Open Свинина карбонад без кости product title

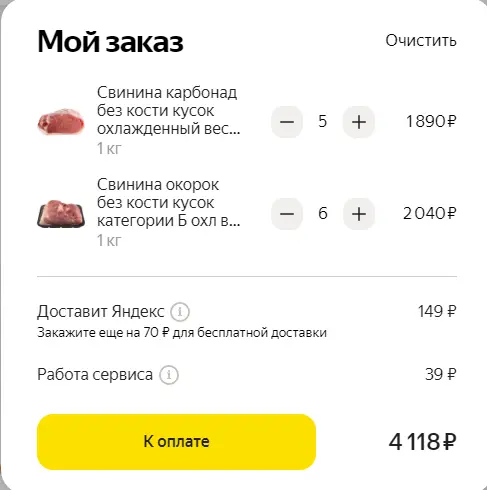[x=168, y=110]
